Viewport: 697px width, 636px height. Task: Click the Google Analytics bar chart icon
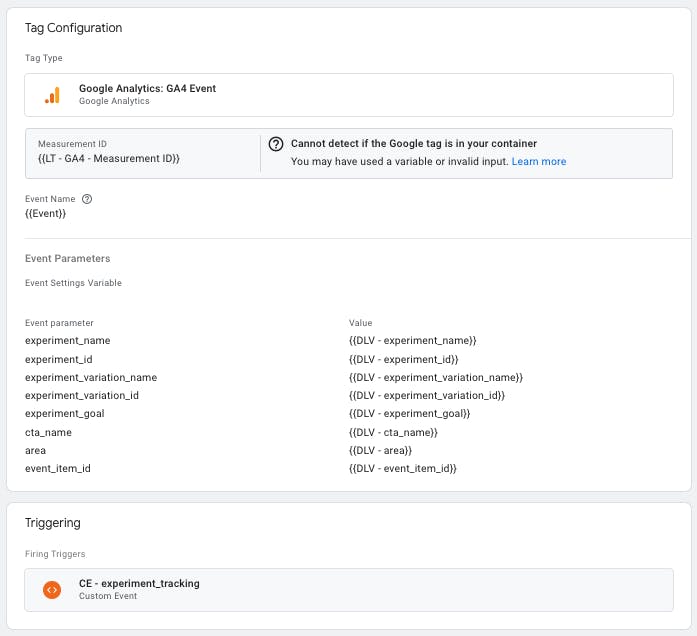(x=52, y=96)
